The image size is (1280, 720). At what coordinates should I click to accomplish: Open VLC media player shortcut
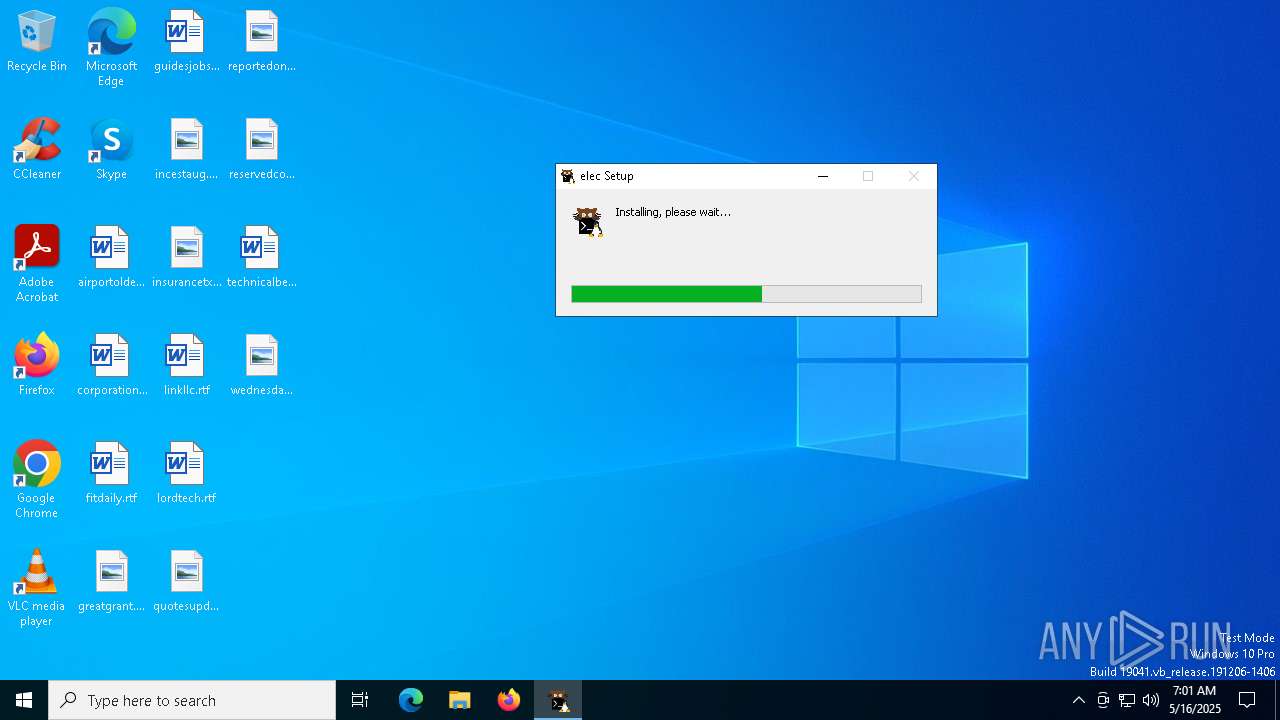(37, 588)
